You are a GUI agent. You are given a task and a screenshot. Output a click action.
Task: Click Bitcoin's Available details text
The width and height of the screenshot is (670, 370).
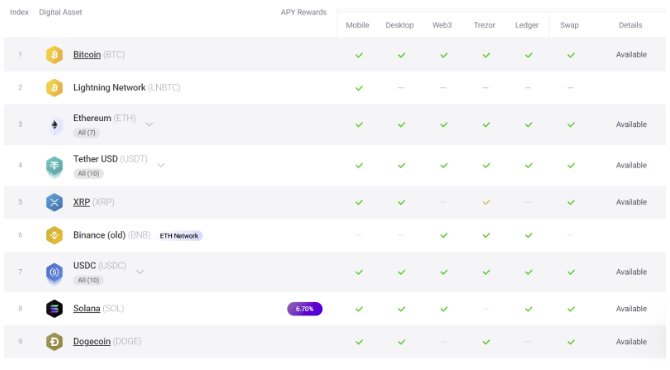[631, 55]
